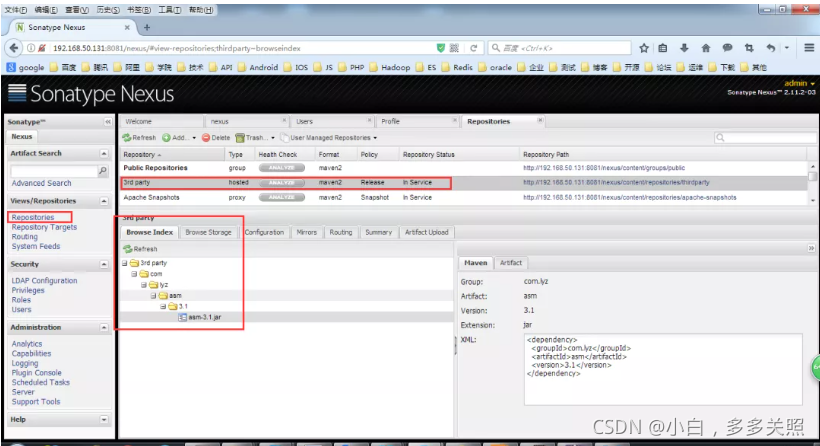The width and height of the screenshot is (820, 446).
Task: Switch to the Artifact details tab
Action: [x=510, y=263]
